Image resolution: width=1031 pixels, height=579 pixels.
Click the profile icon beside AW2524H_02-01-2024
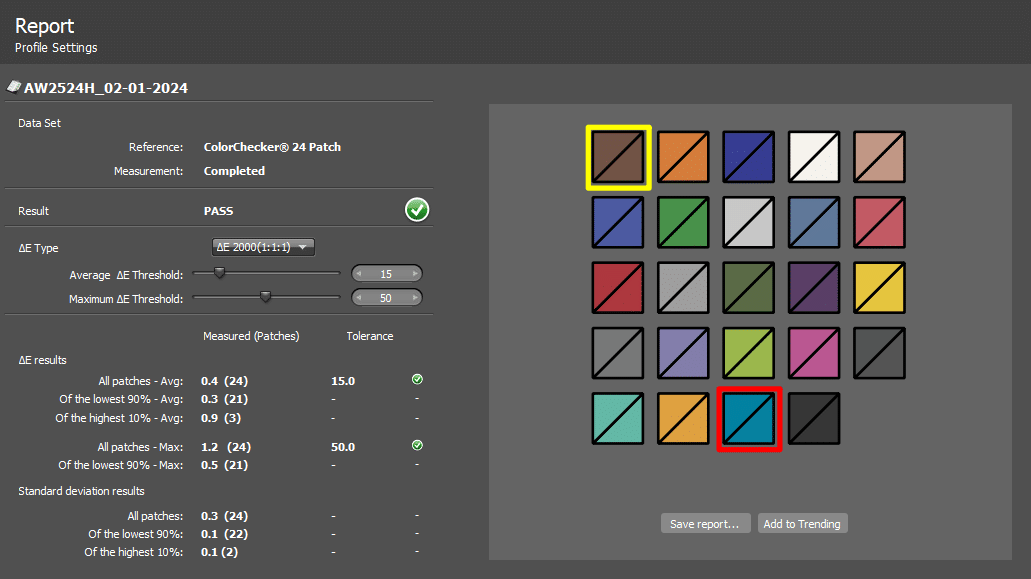14,88
